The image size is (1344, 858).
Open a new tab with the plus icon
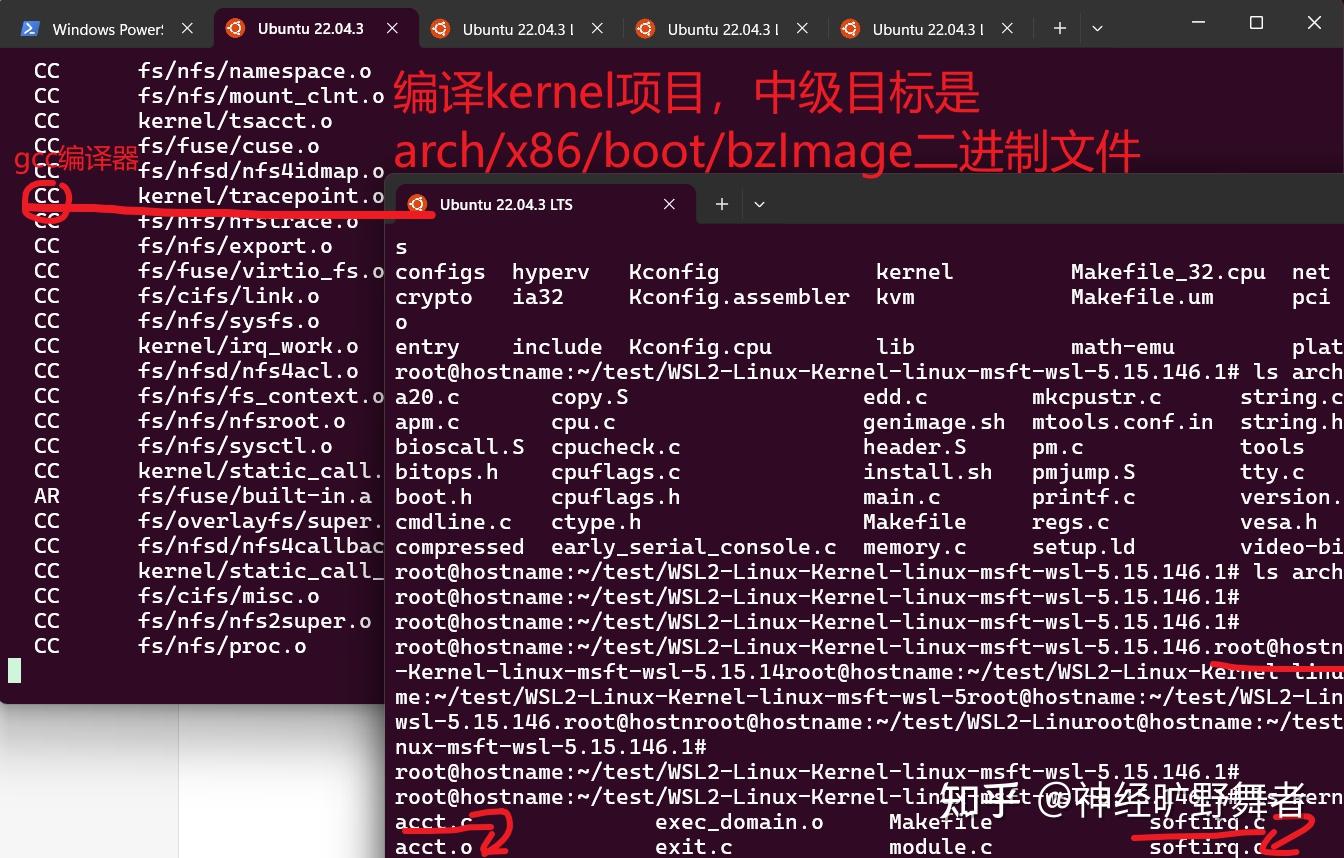1058,28
